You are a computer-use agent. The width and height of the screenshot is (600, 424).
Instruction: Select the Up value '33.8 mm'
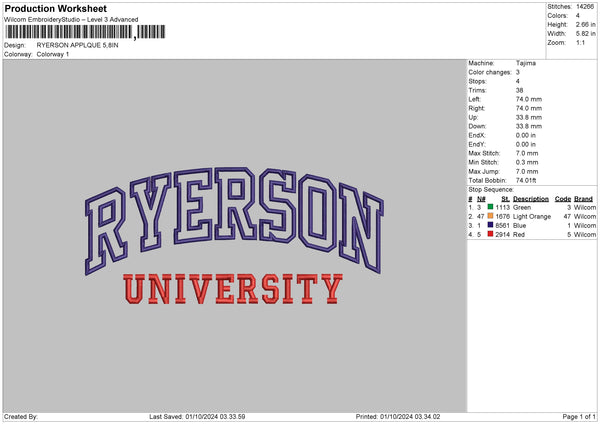point(529,117)
